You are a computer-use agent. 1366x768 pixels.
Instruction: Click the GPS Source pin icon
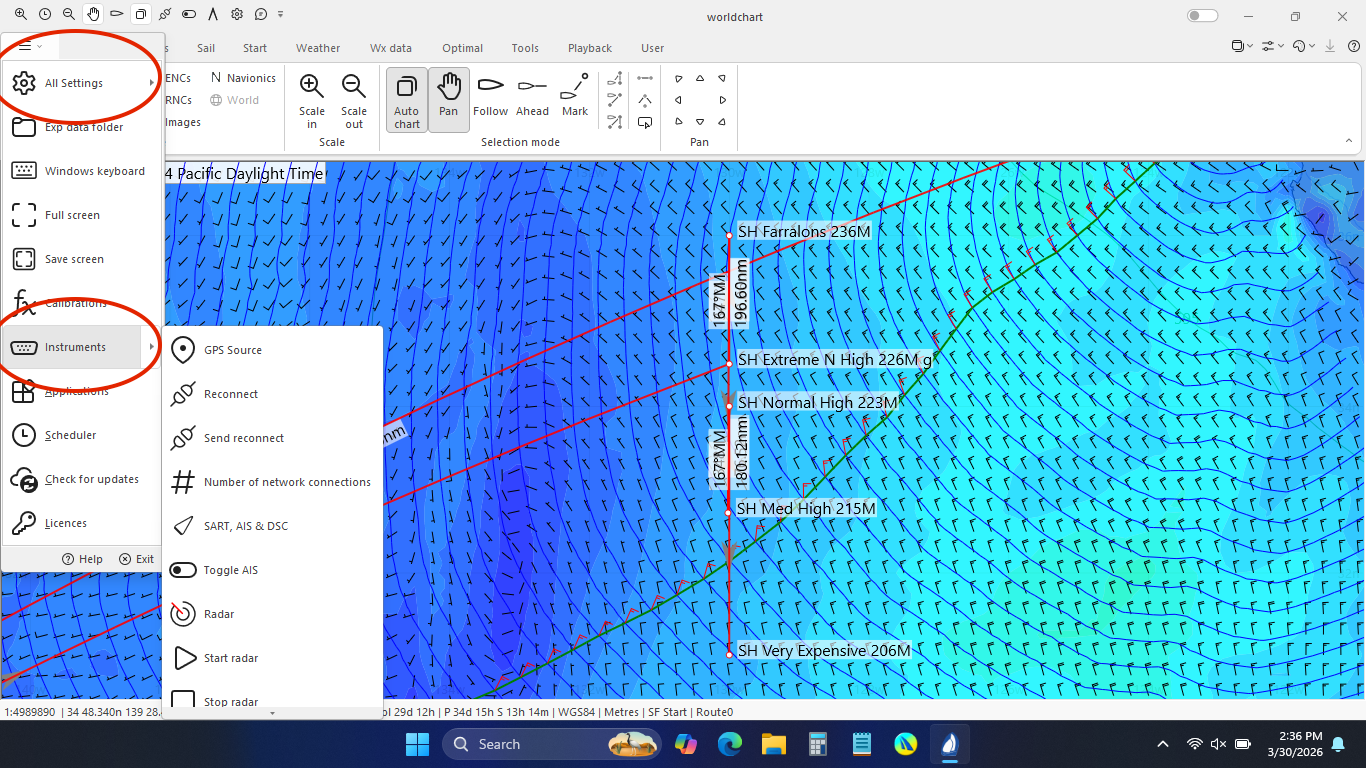pyautogui.click(x=183, y=350)
